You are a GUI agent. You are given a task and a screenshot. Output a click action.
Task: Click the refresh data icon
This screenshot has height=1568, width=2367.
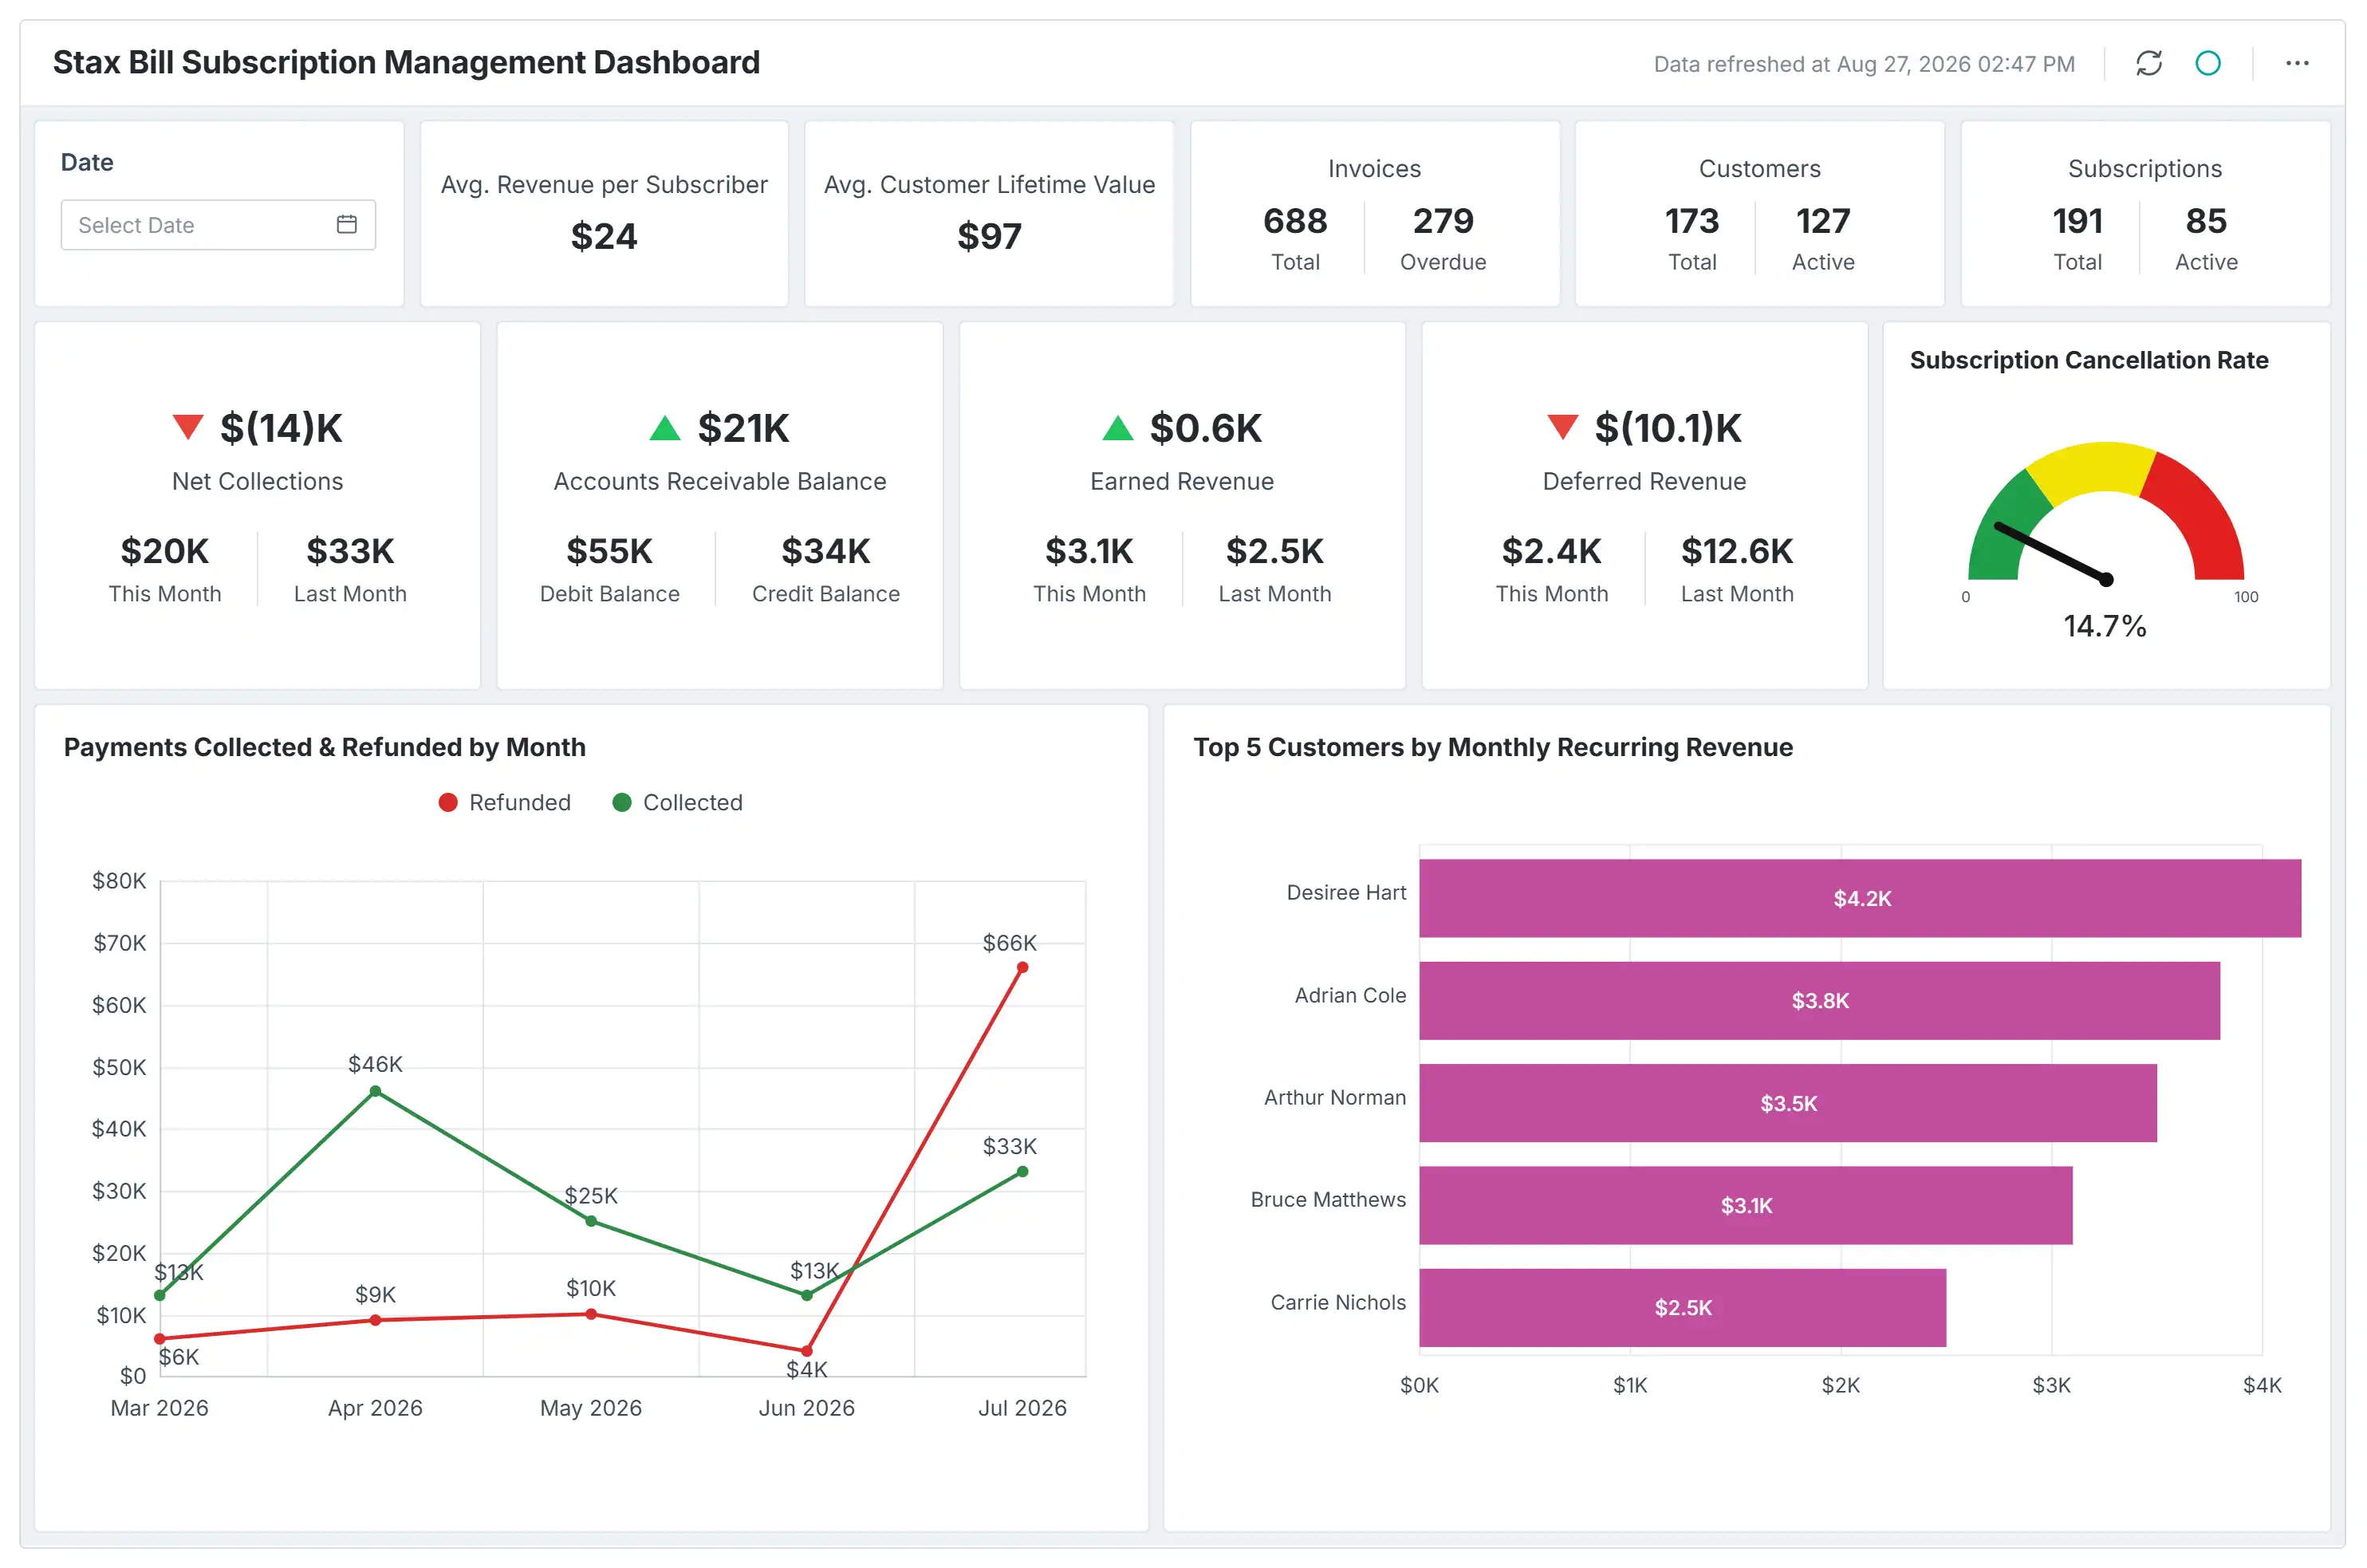click(x=2148, y=63)
